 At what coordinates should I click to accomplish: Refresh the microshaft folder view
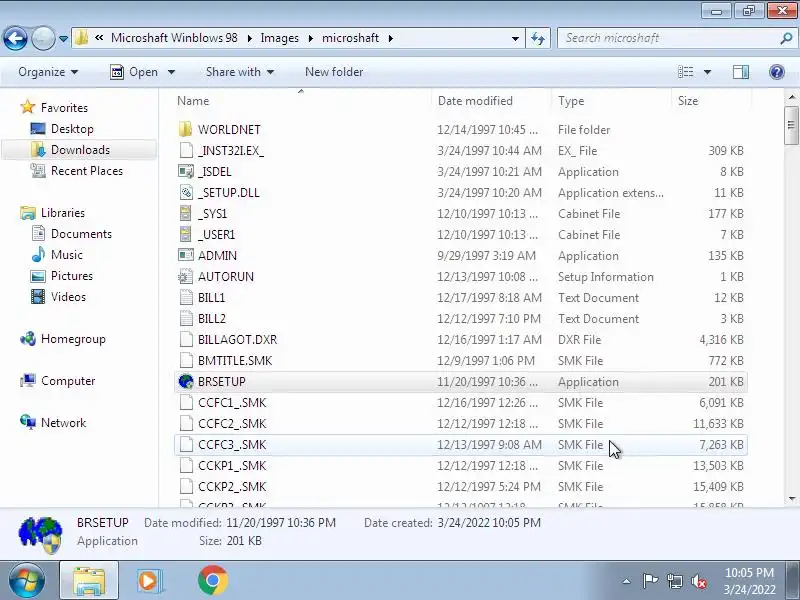[538, 38]
